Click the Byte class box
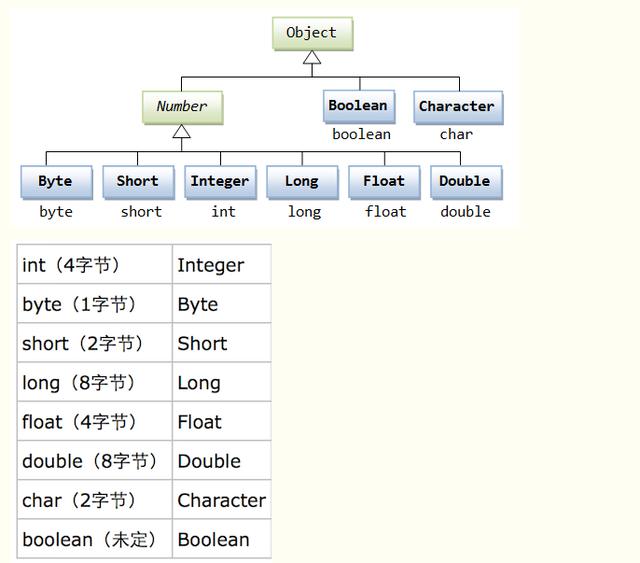Screen dimensions: 640x563 click(56, 181)
